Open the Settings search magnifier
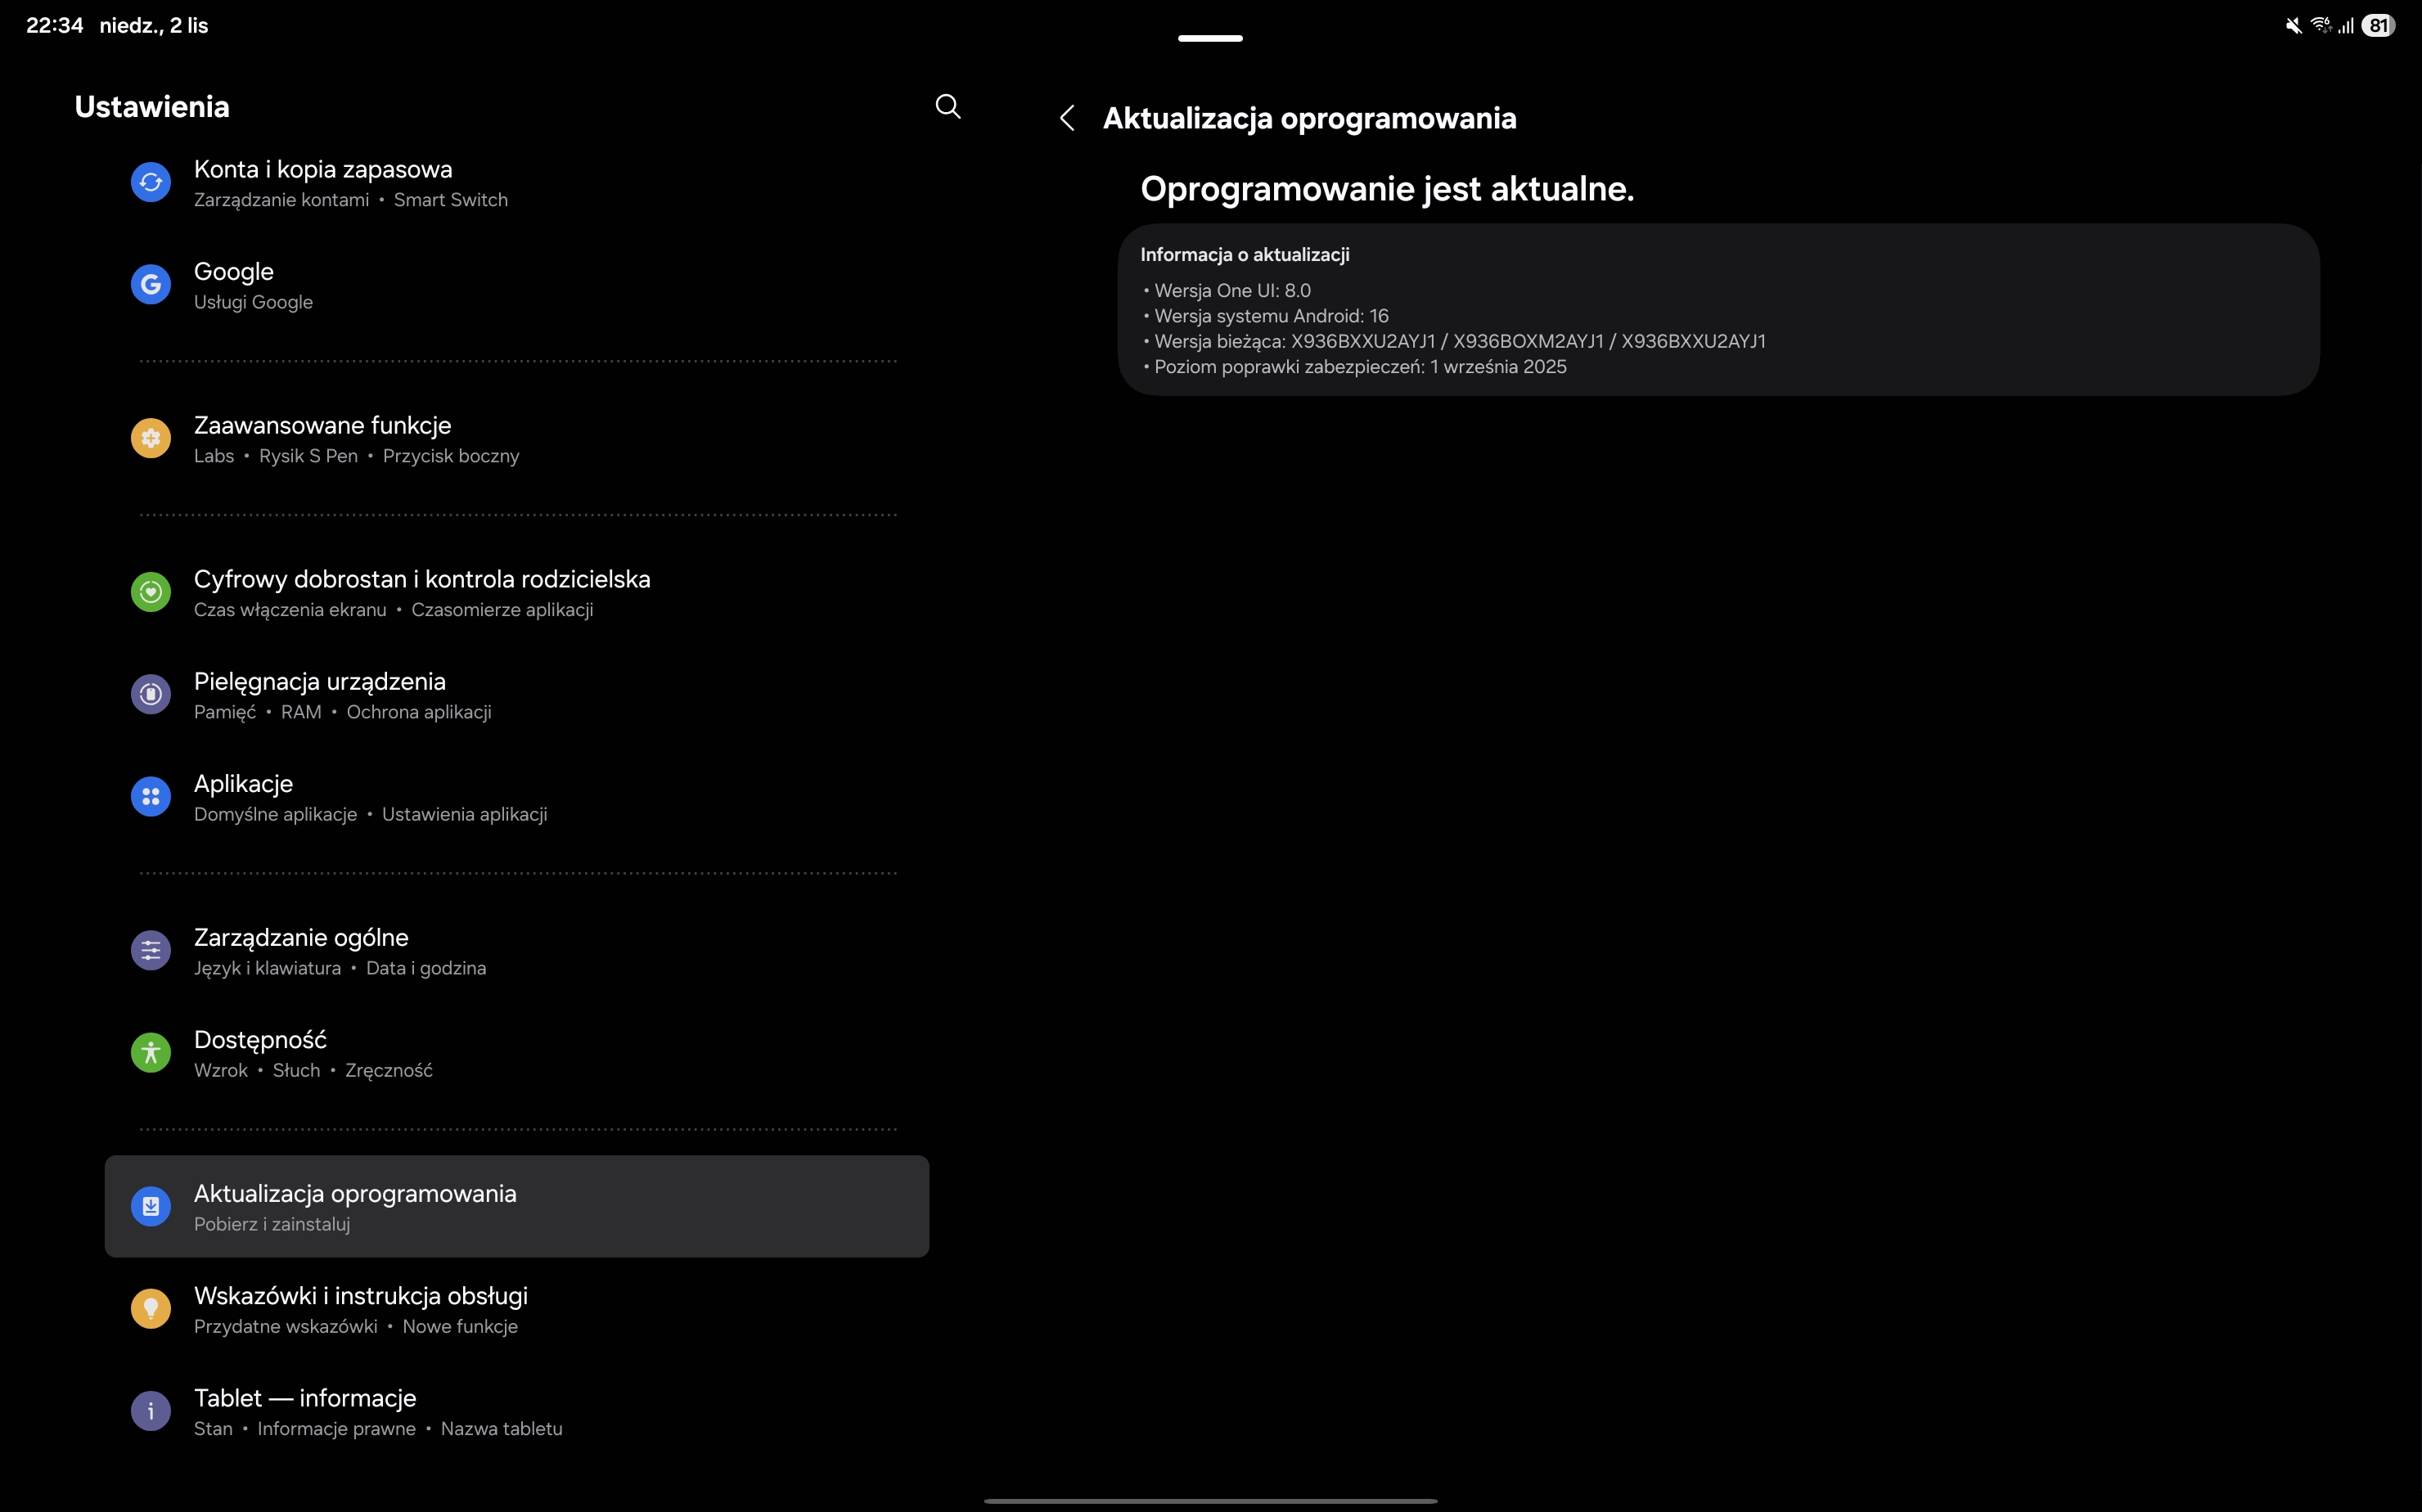2422x1512 pixels. (x=947, y=107)
